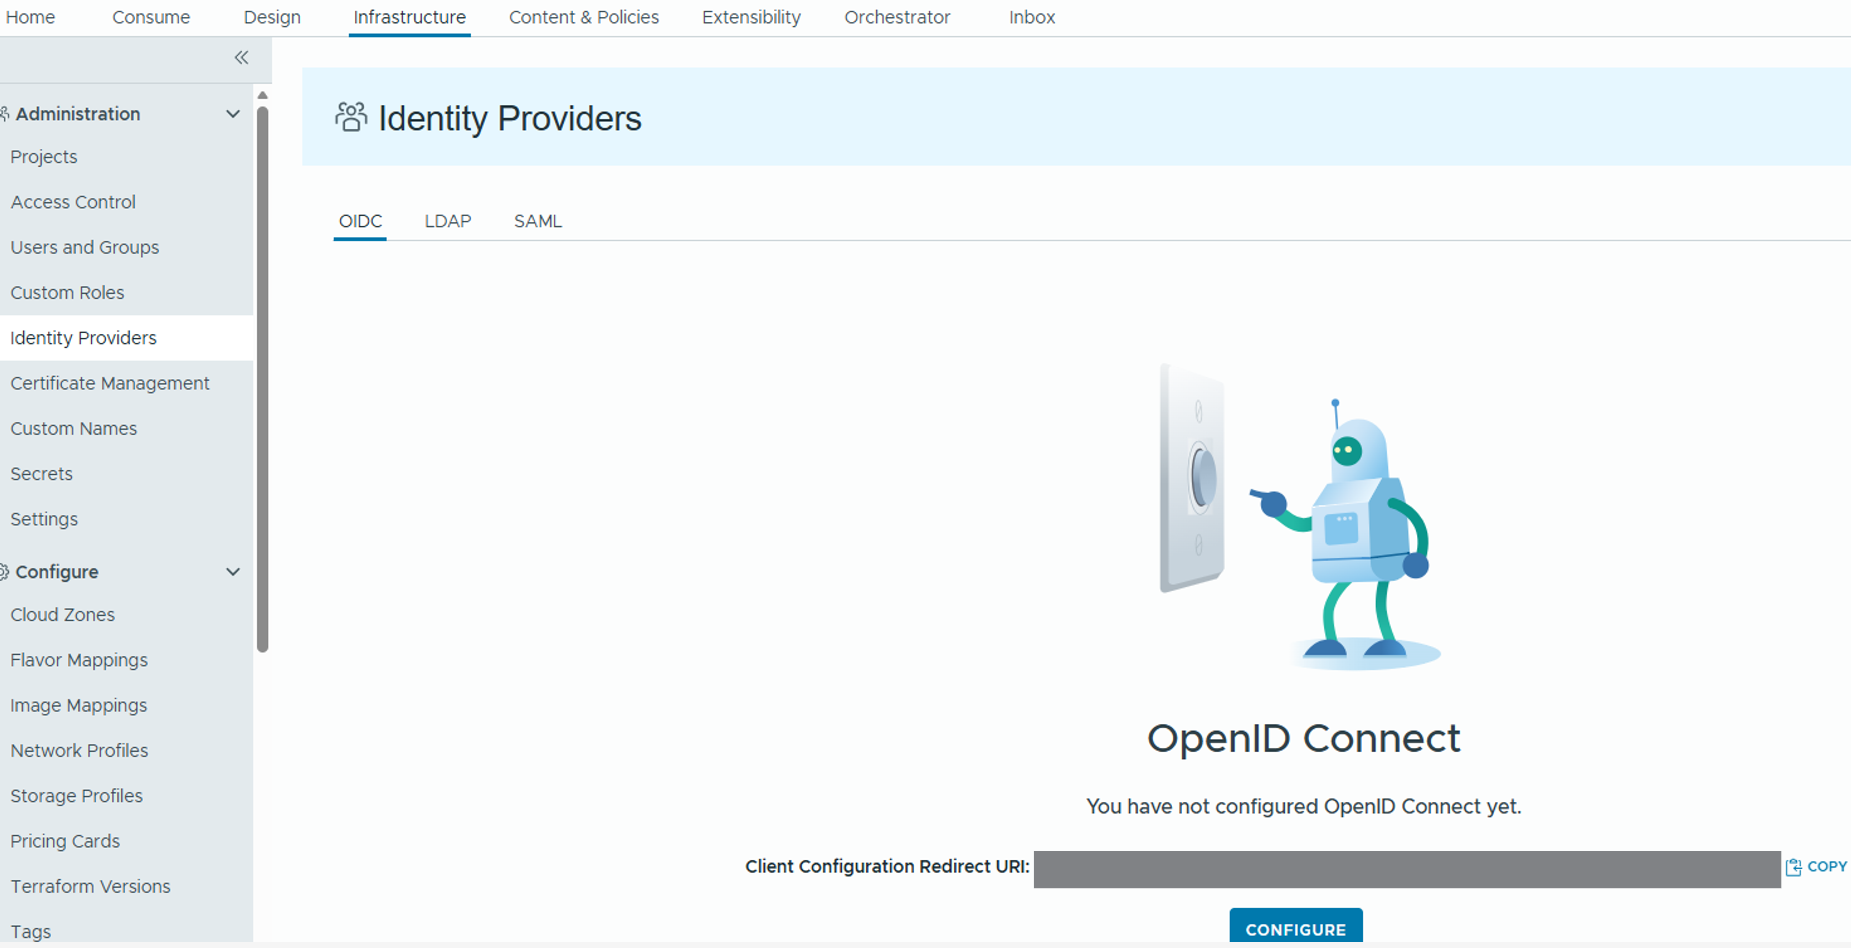Collapse the Administration section chevron
The height and width of the screenshot is (948, 1851).
click(233, 114)
